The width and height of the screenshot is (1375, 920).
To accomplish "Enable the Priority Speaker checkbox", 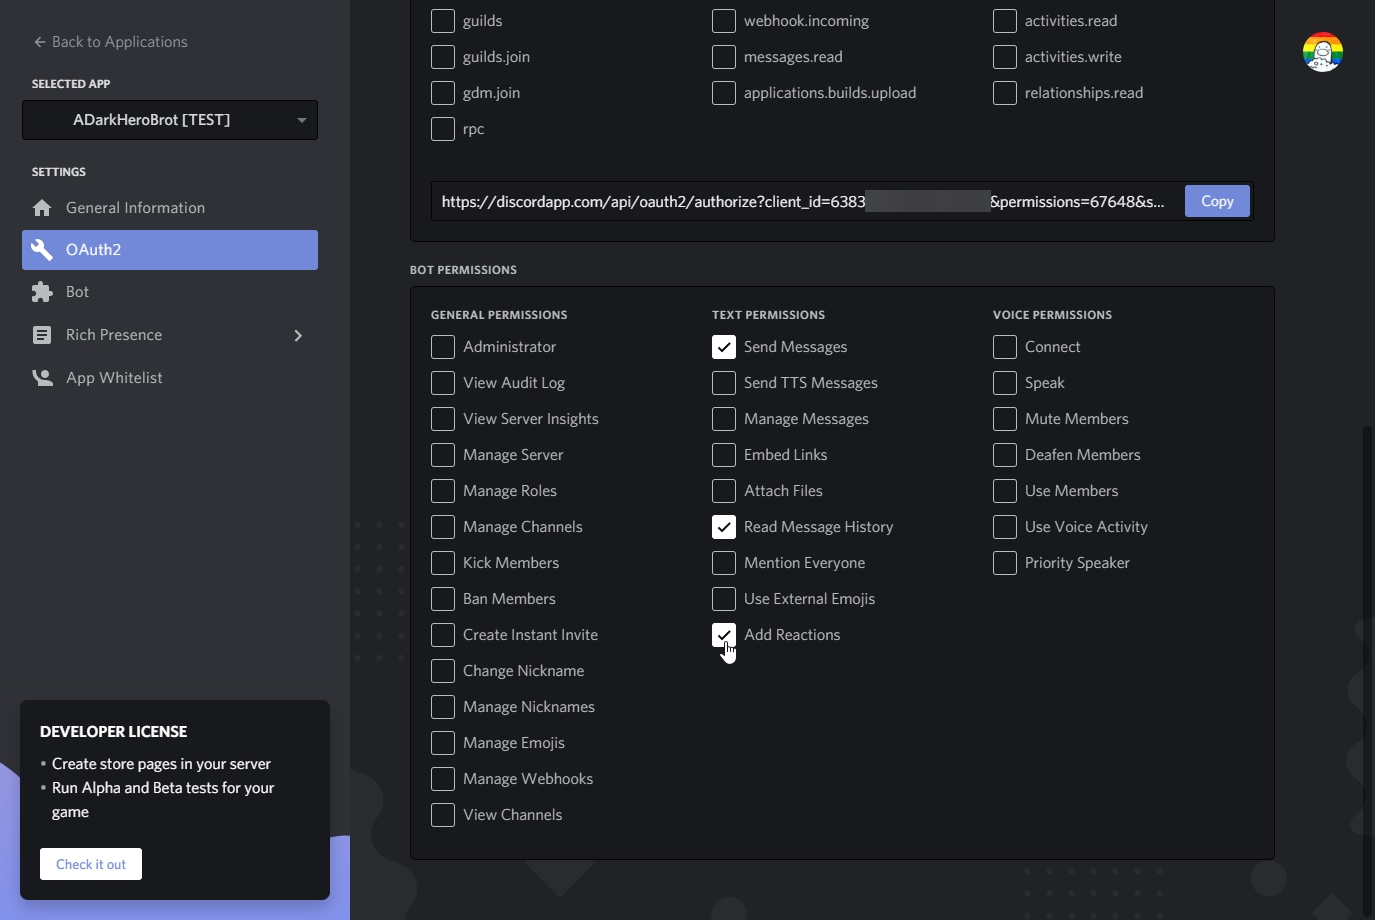I will (x=1005, y=563).
